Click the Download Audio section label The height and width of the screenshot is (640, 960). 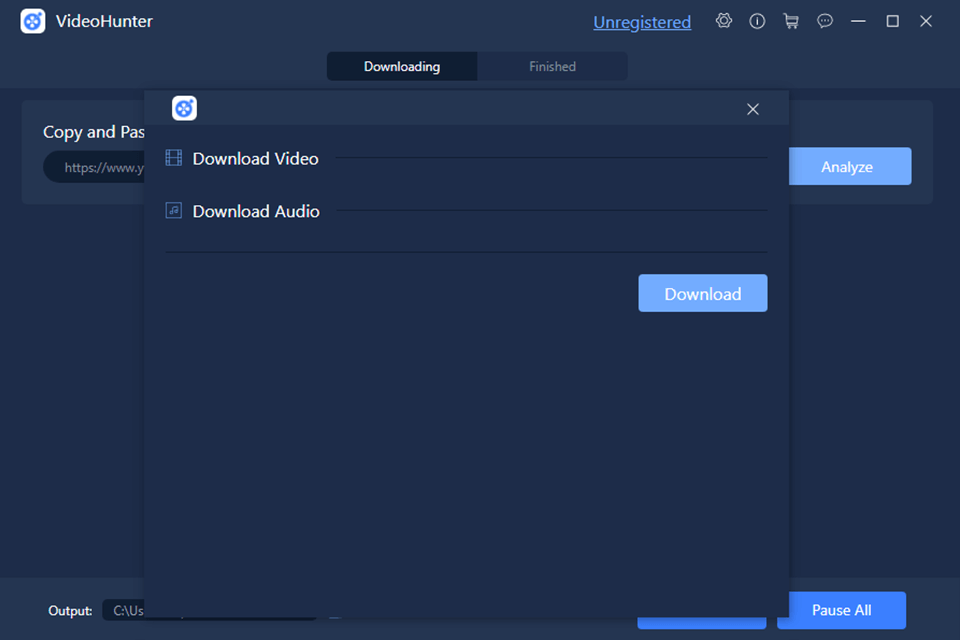[x=256, y=211]
